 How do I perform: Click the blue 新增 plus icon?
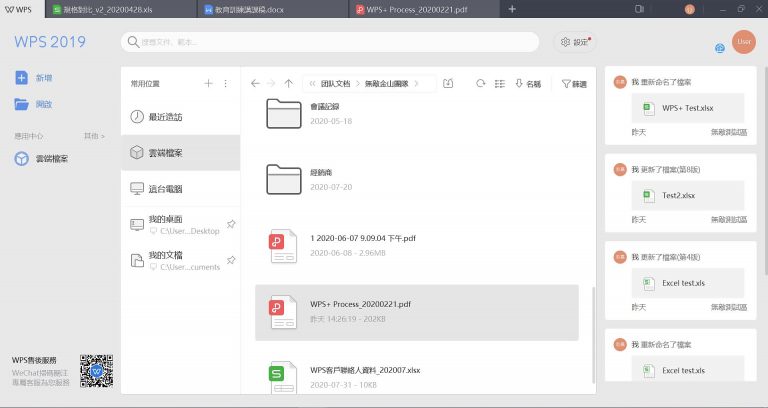point(22,78)
